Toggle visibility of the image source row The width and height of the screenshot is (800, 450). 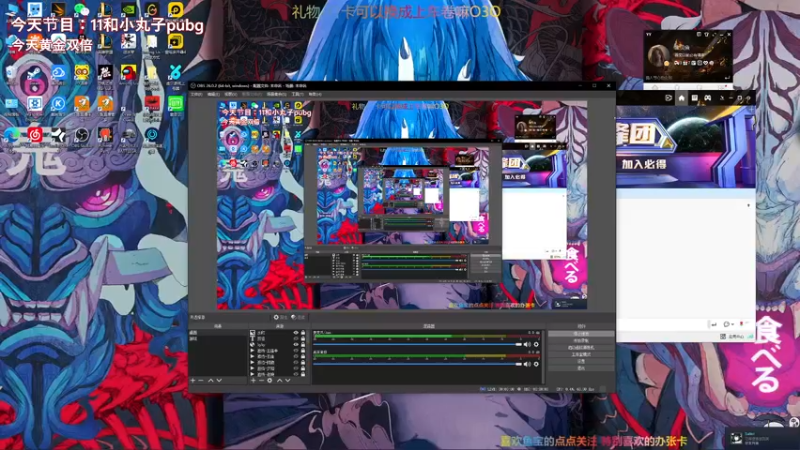[x=296, y=333]
